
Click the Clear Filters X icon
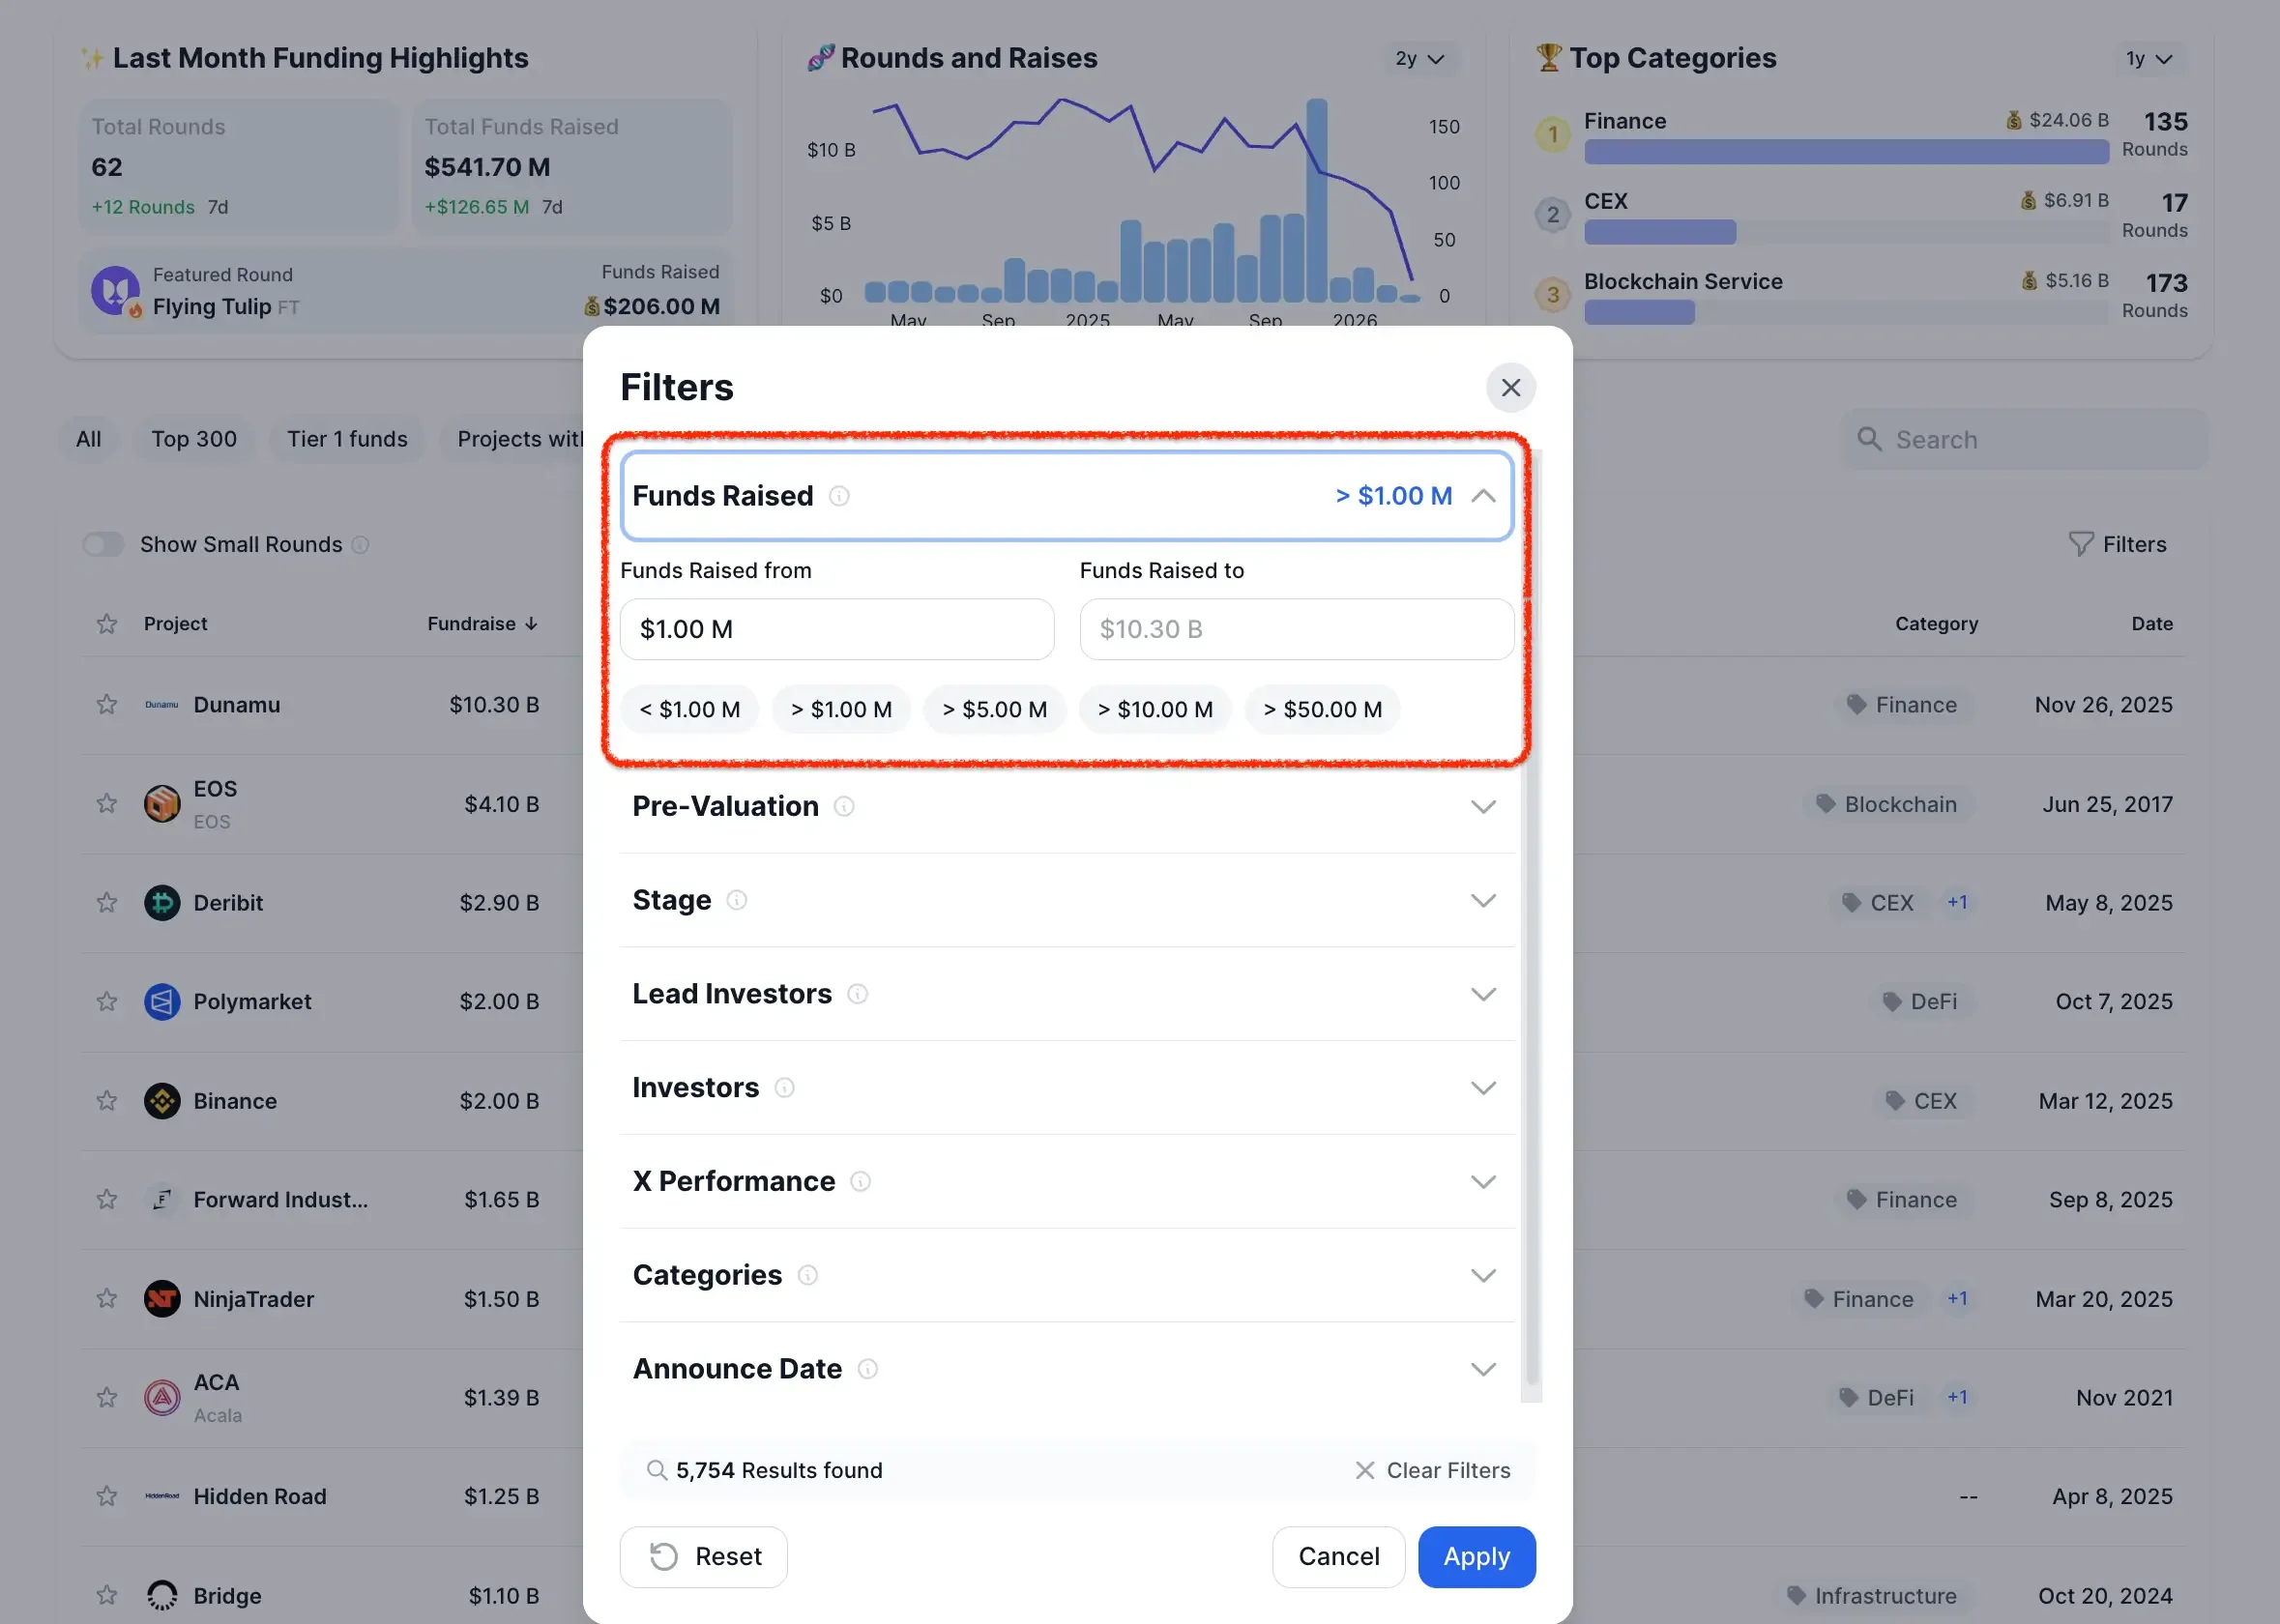[1364, 1470]
